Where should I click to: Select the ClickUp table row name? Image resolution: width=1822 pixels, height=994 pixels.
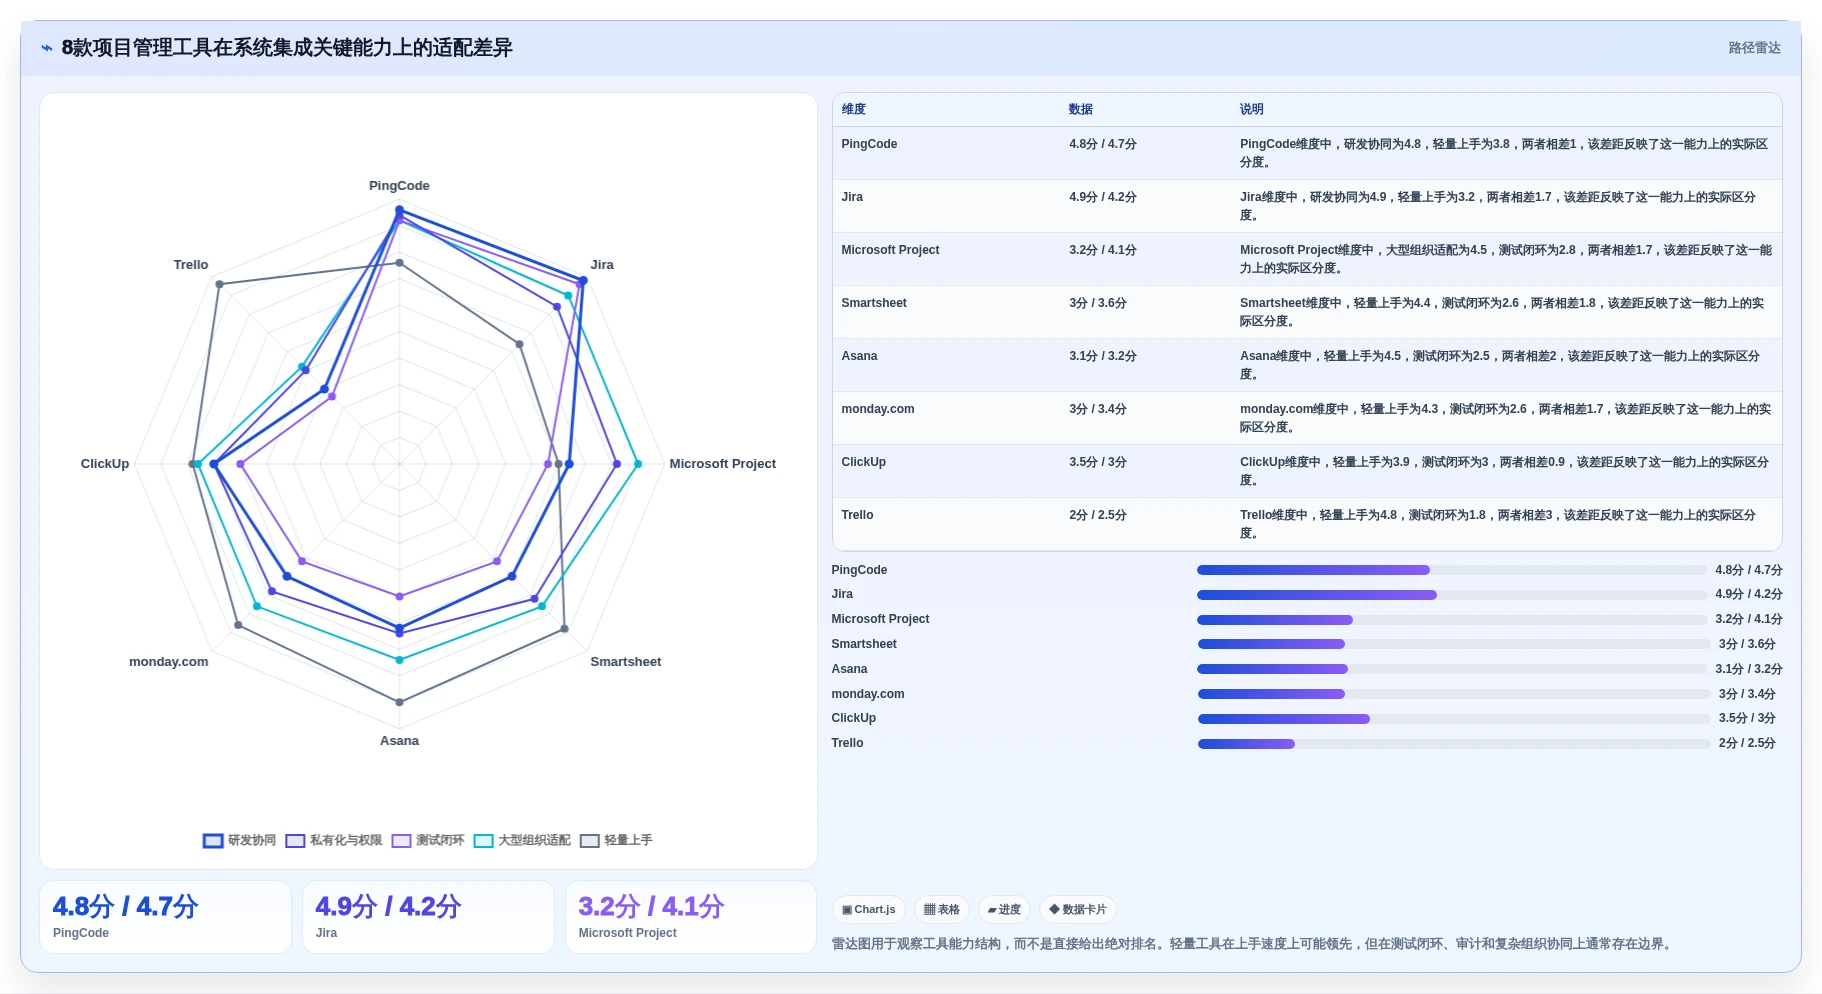tap(864, 462)
